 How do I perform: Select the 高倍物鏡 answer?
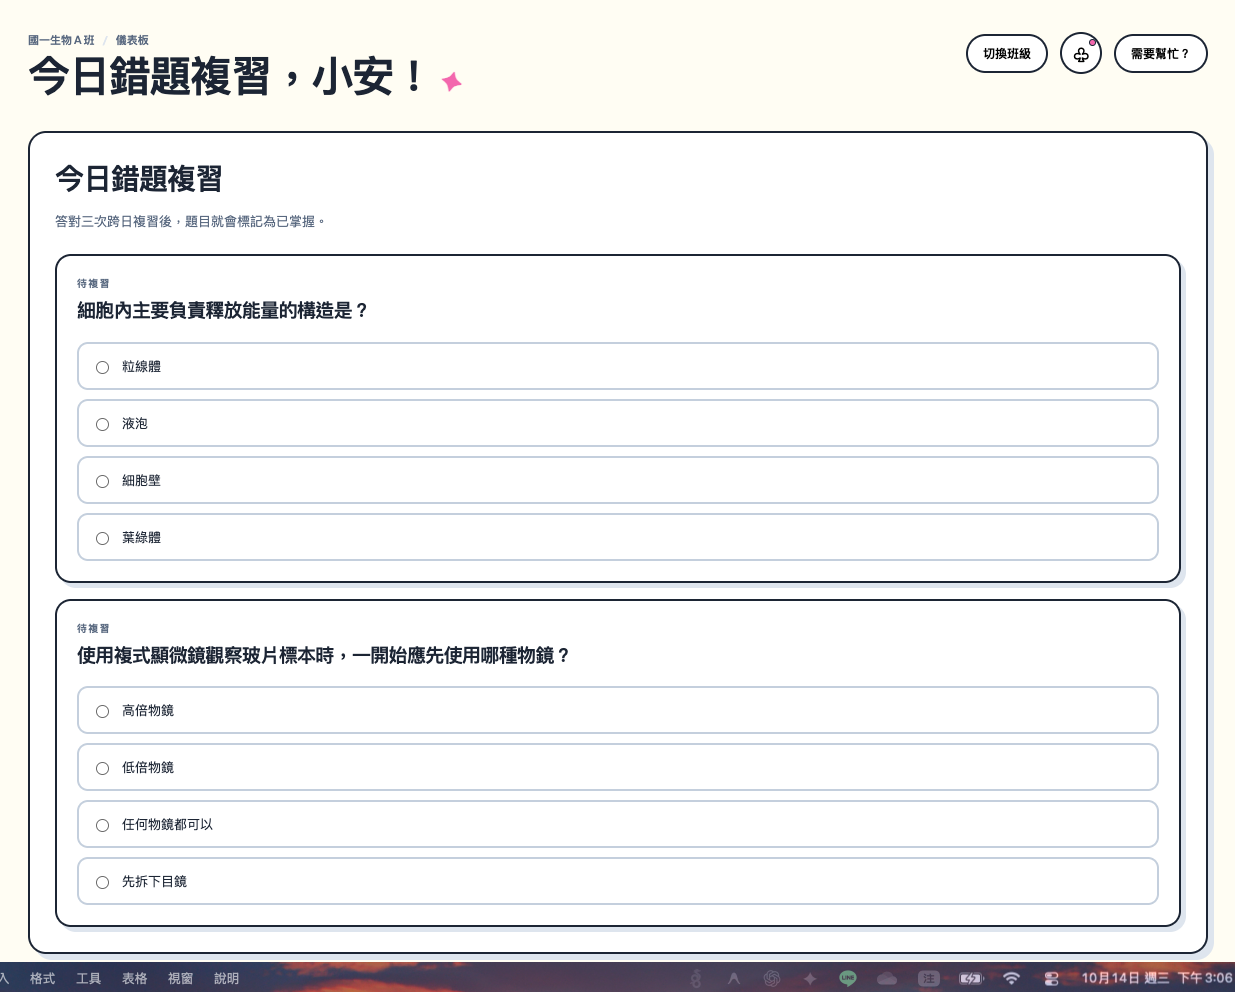click(618, 710)
